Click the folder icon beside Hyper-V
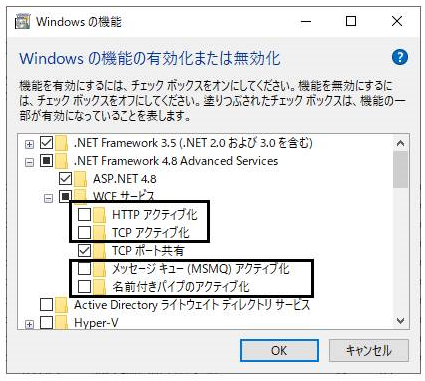This screenshot has height=381, width=425. [61, 323]
